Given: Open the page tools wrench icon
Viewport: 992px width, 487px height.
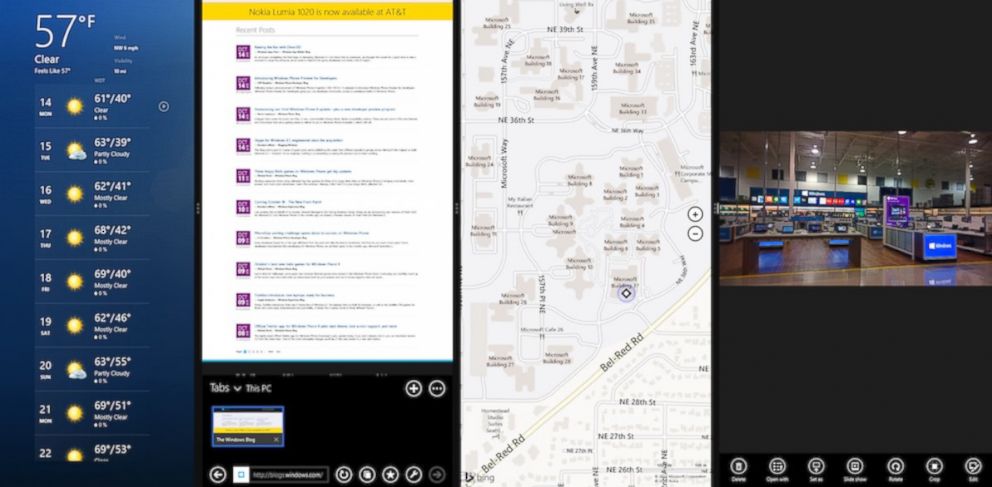Looking at the screenshot, I should [414, 474].
